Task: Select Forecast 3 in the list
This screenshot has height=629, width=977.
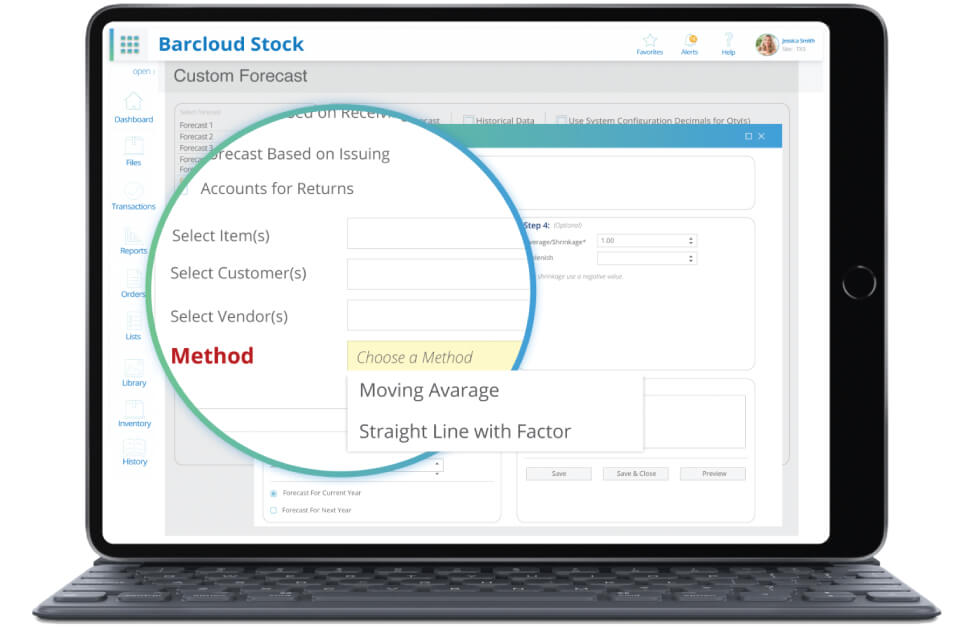Action: pos(196,148)
